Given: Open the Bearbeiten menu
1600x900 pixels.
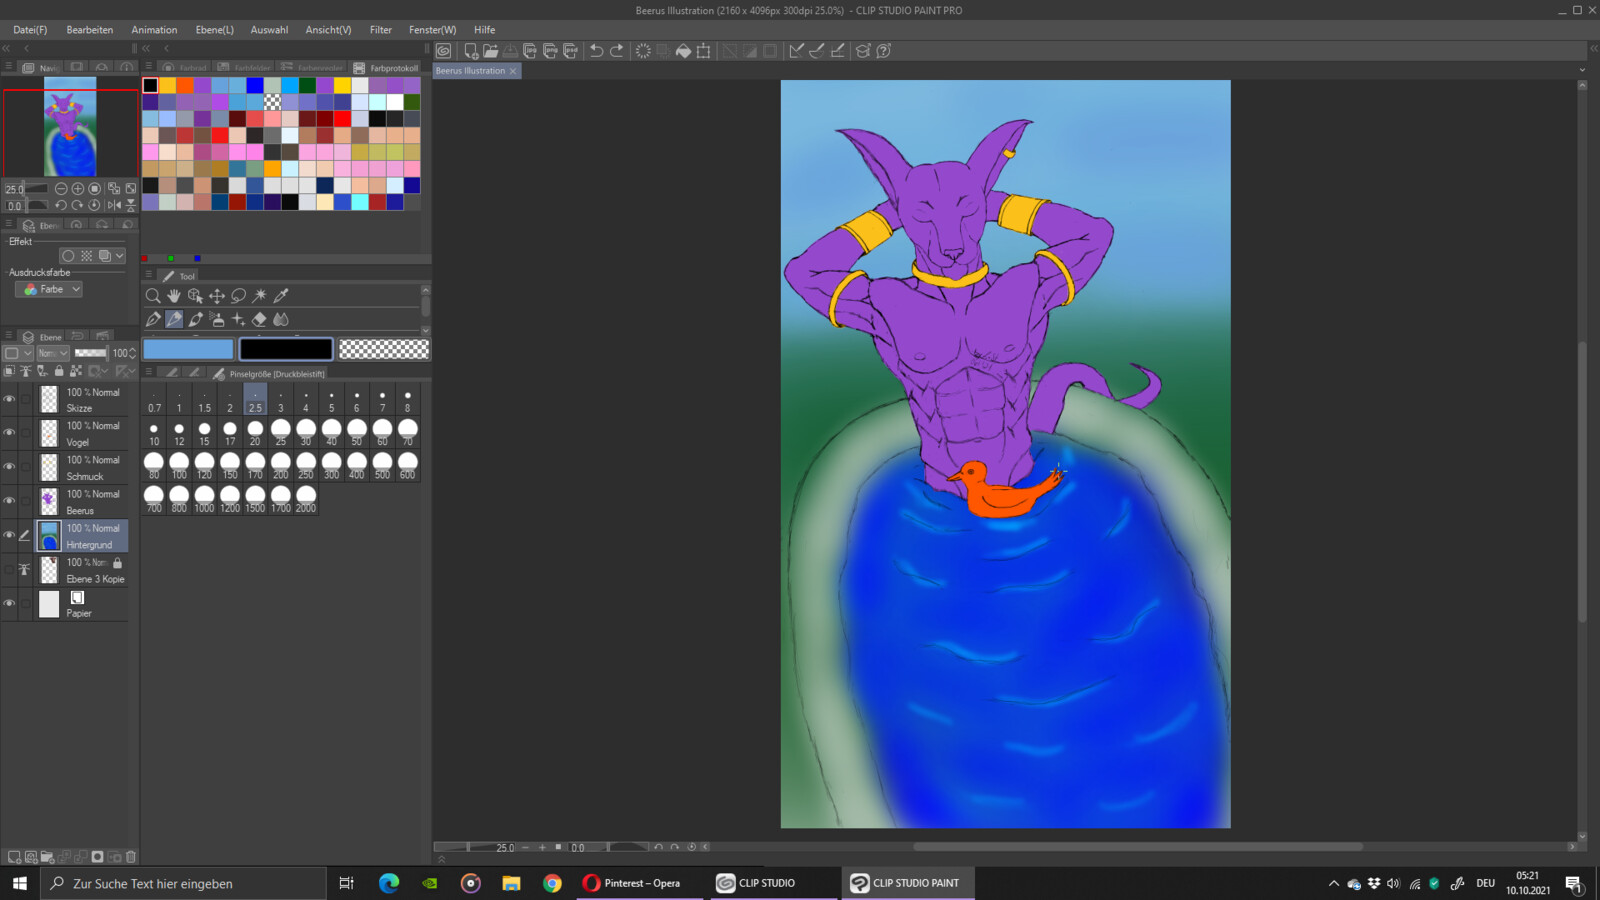Looking at the screenshot, I should [90, 30].
